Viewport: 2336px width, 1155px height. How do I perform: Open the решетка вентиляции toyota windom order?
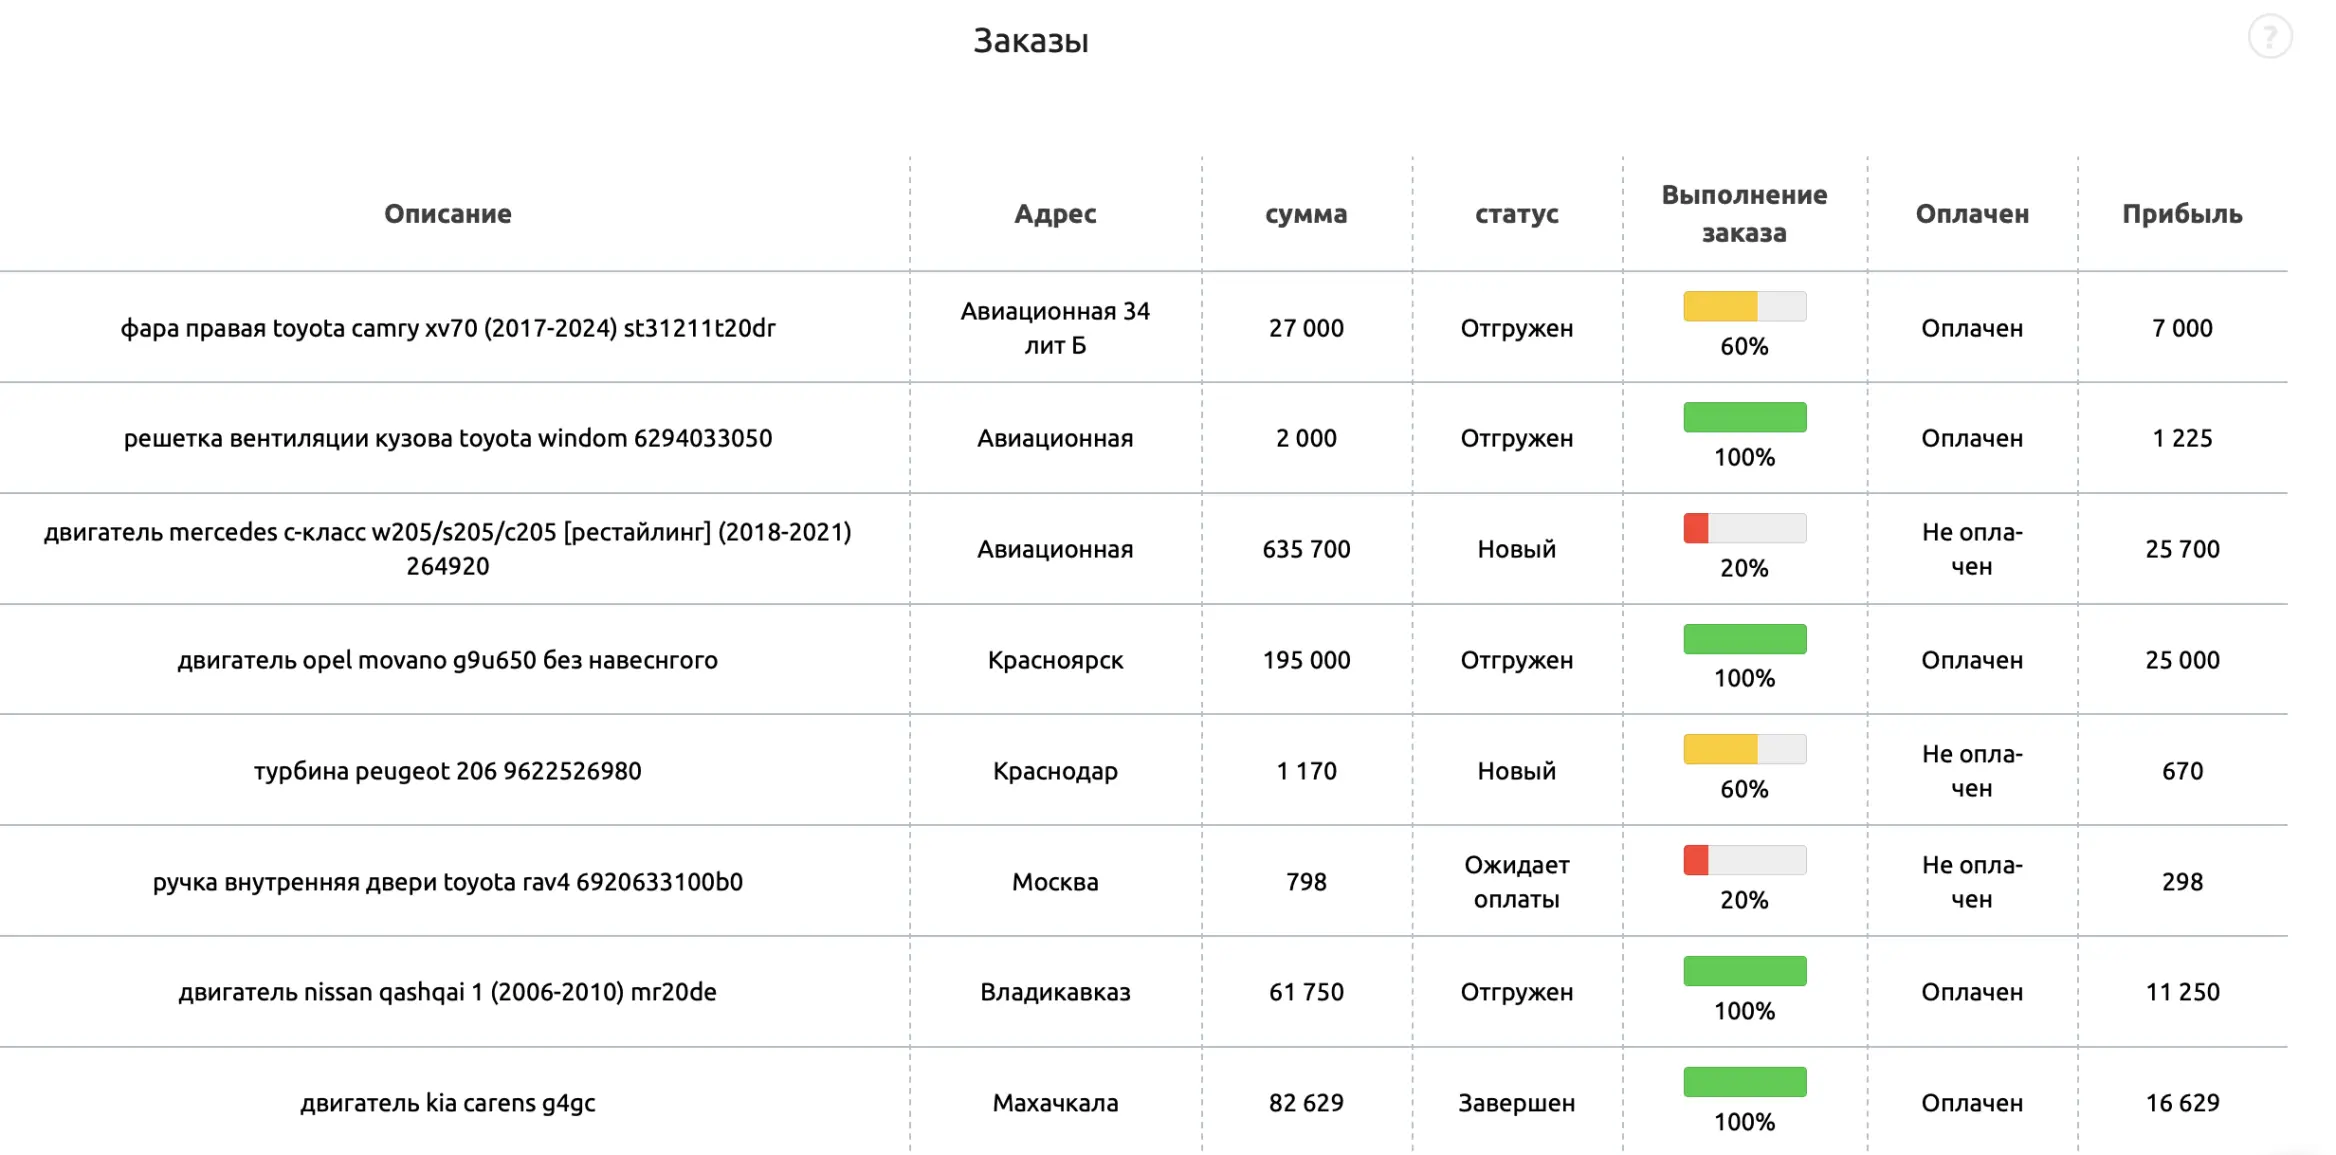pyautogui.click(x=447, y=438)
